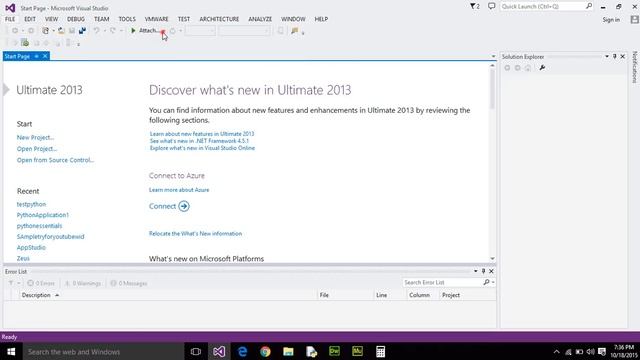Viewport: 640px width, 360px height.
Task: Click the Quick Launch search field
Action: coord(542,7)
